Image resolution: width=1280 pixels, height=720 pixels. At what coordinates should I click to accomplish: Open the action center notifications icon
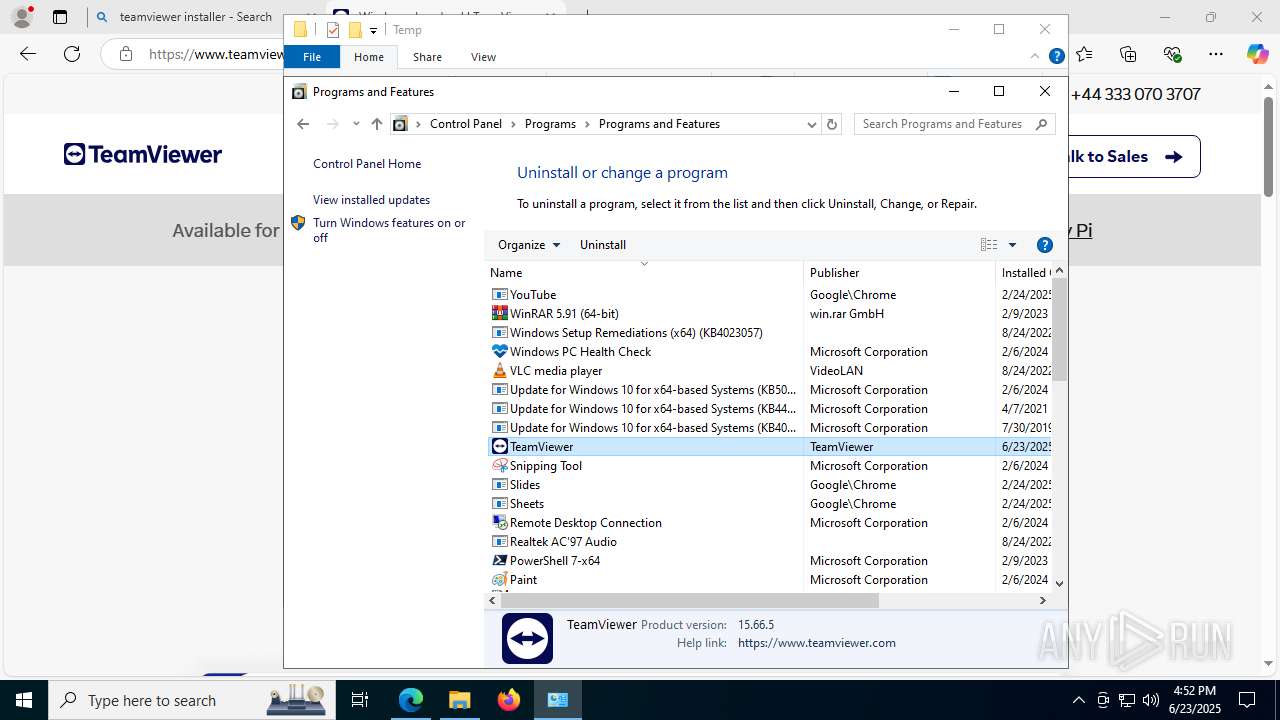click(x=1247, y=700)
